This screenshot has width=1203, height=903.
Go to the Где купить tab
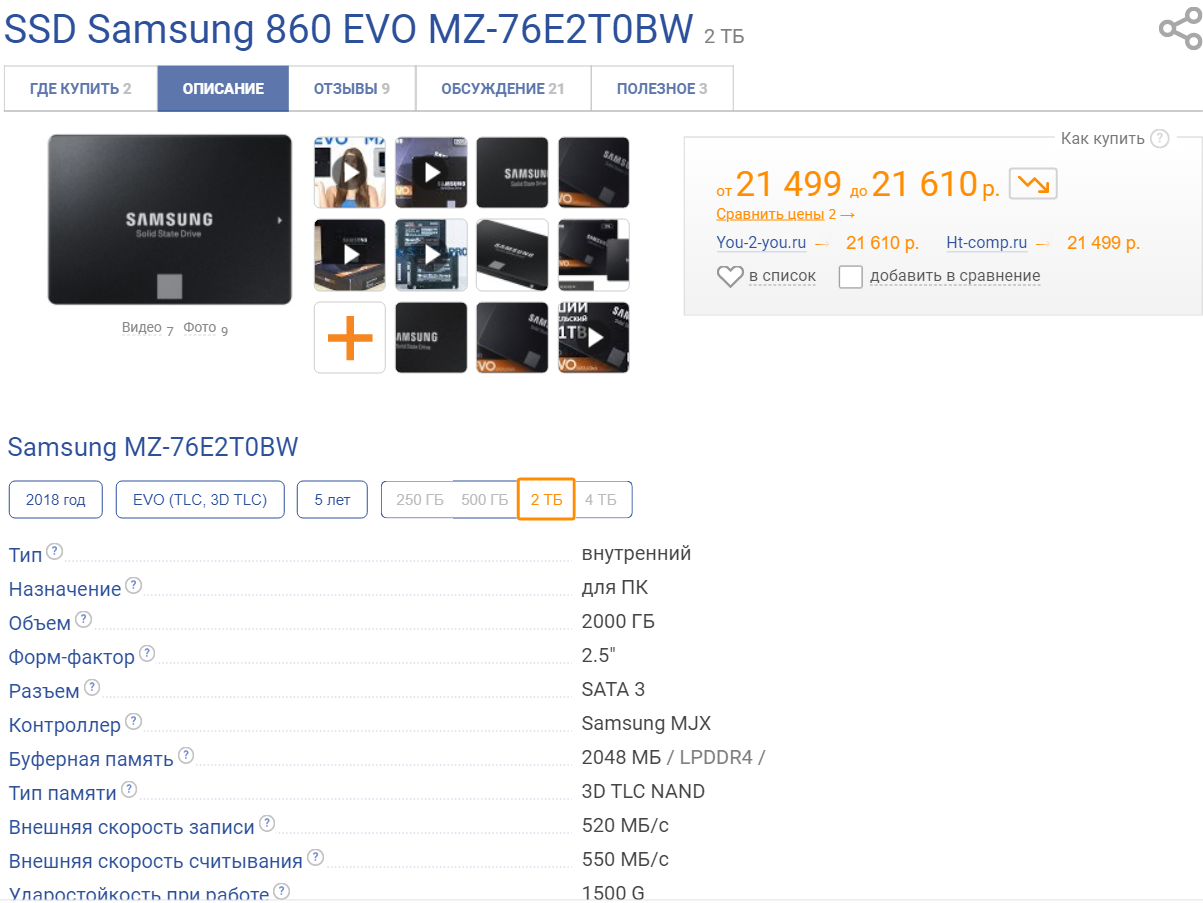pyautogui.click(x=81, y=89)
